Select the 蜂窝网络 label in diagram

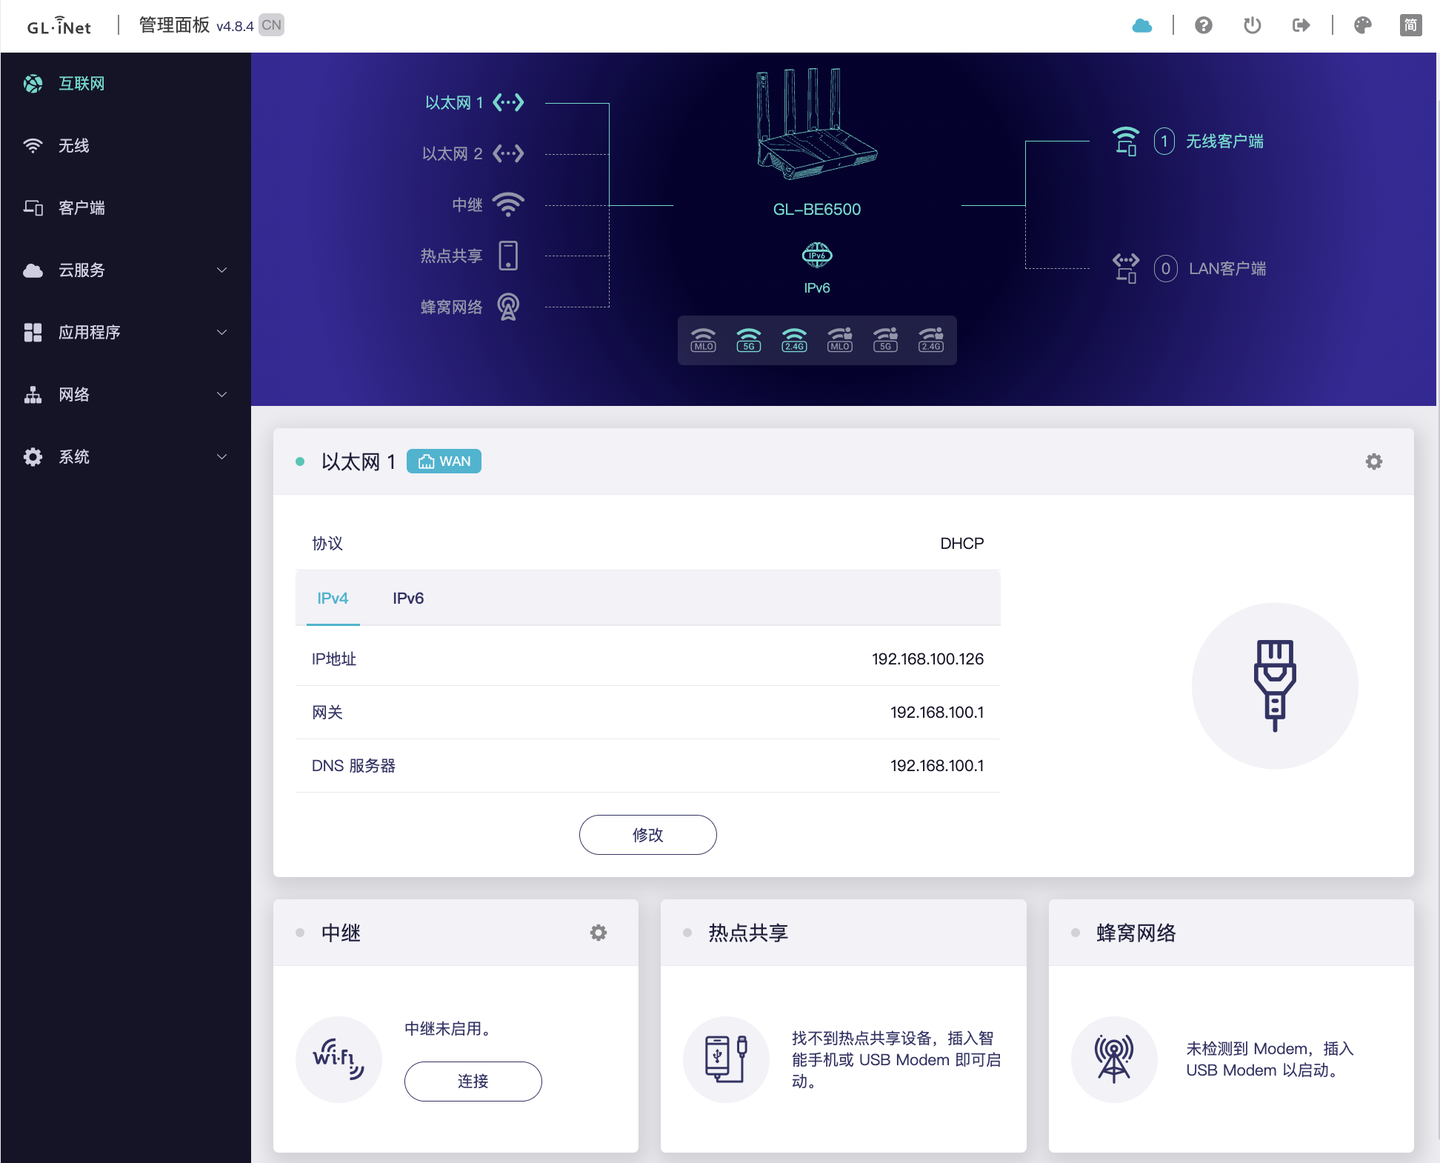pyautogui.click(x=451, y=307)
